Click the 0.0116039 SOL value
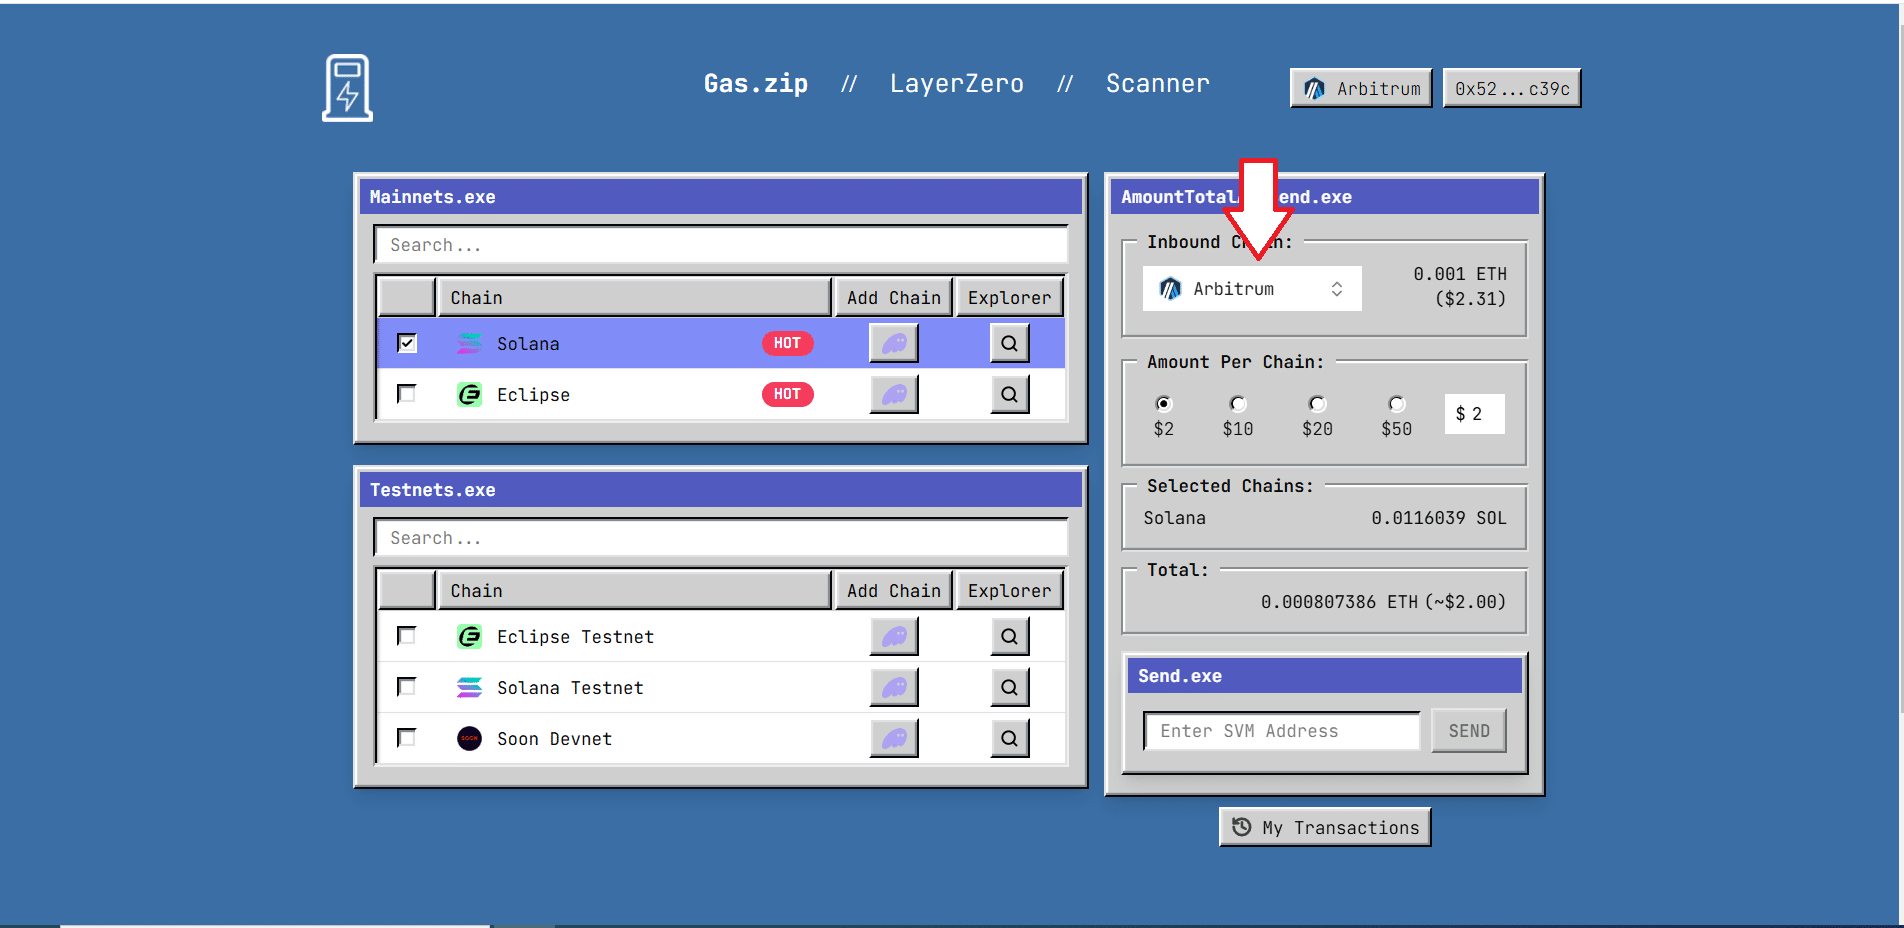 pos(1438,518)
